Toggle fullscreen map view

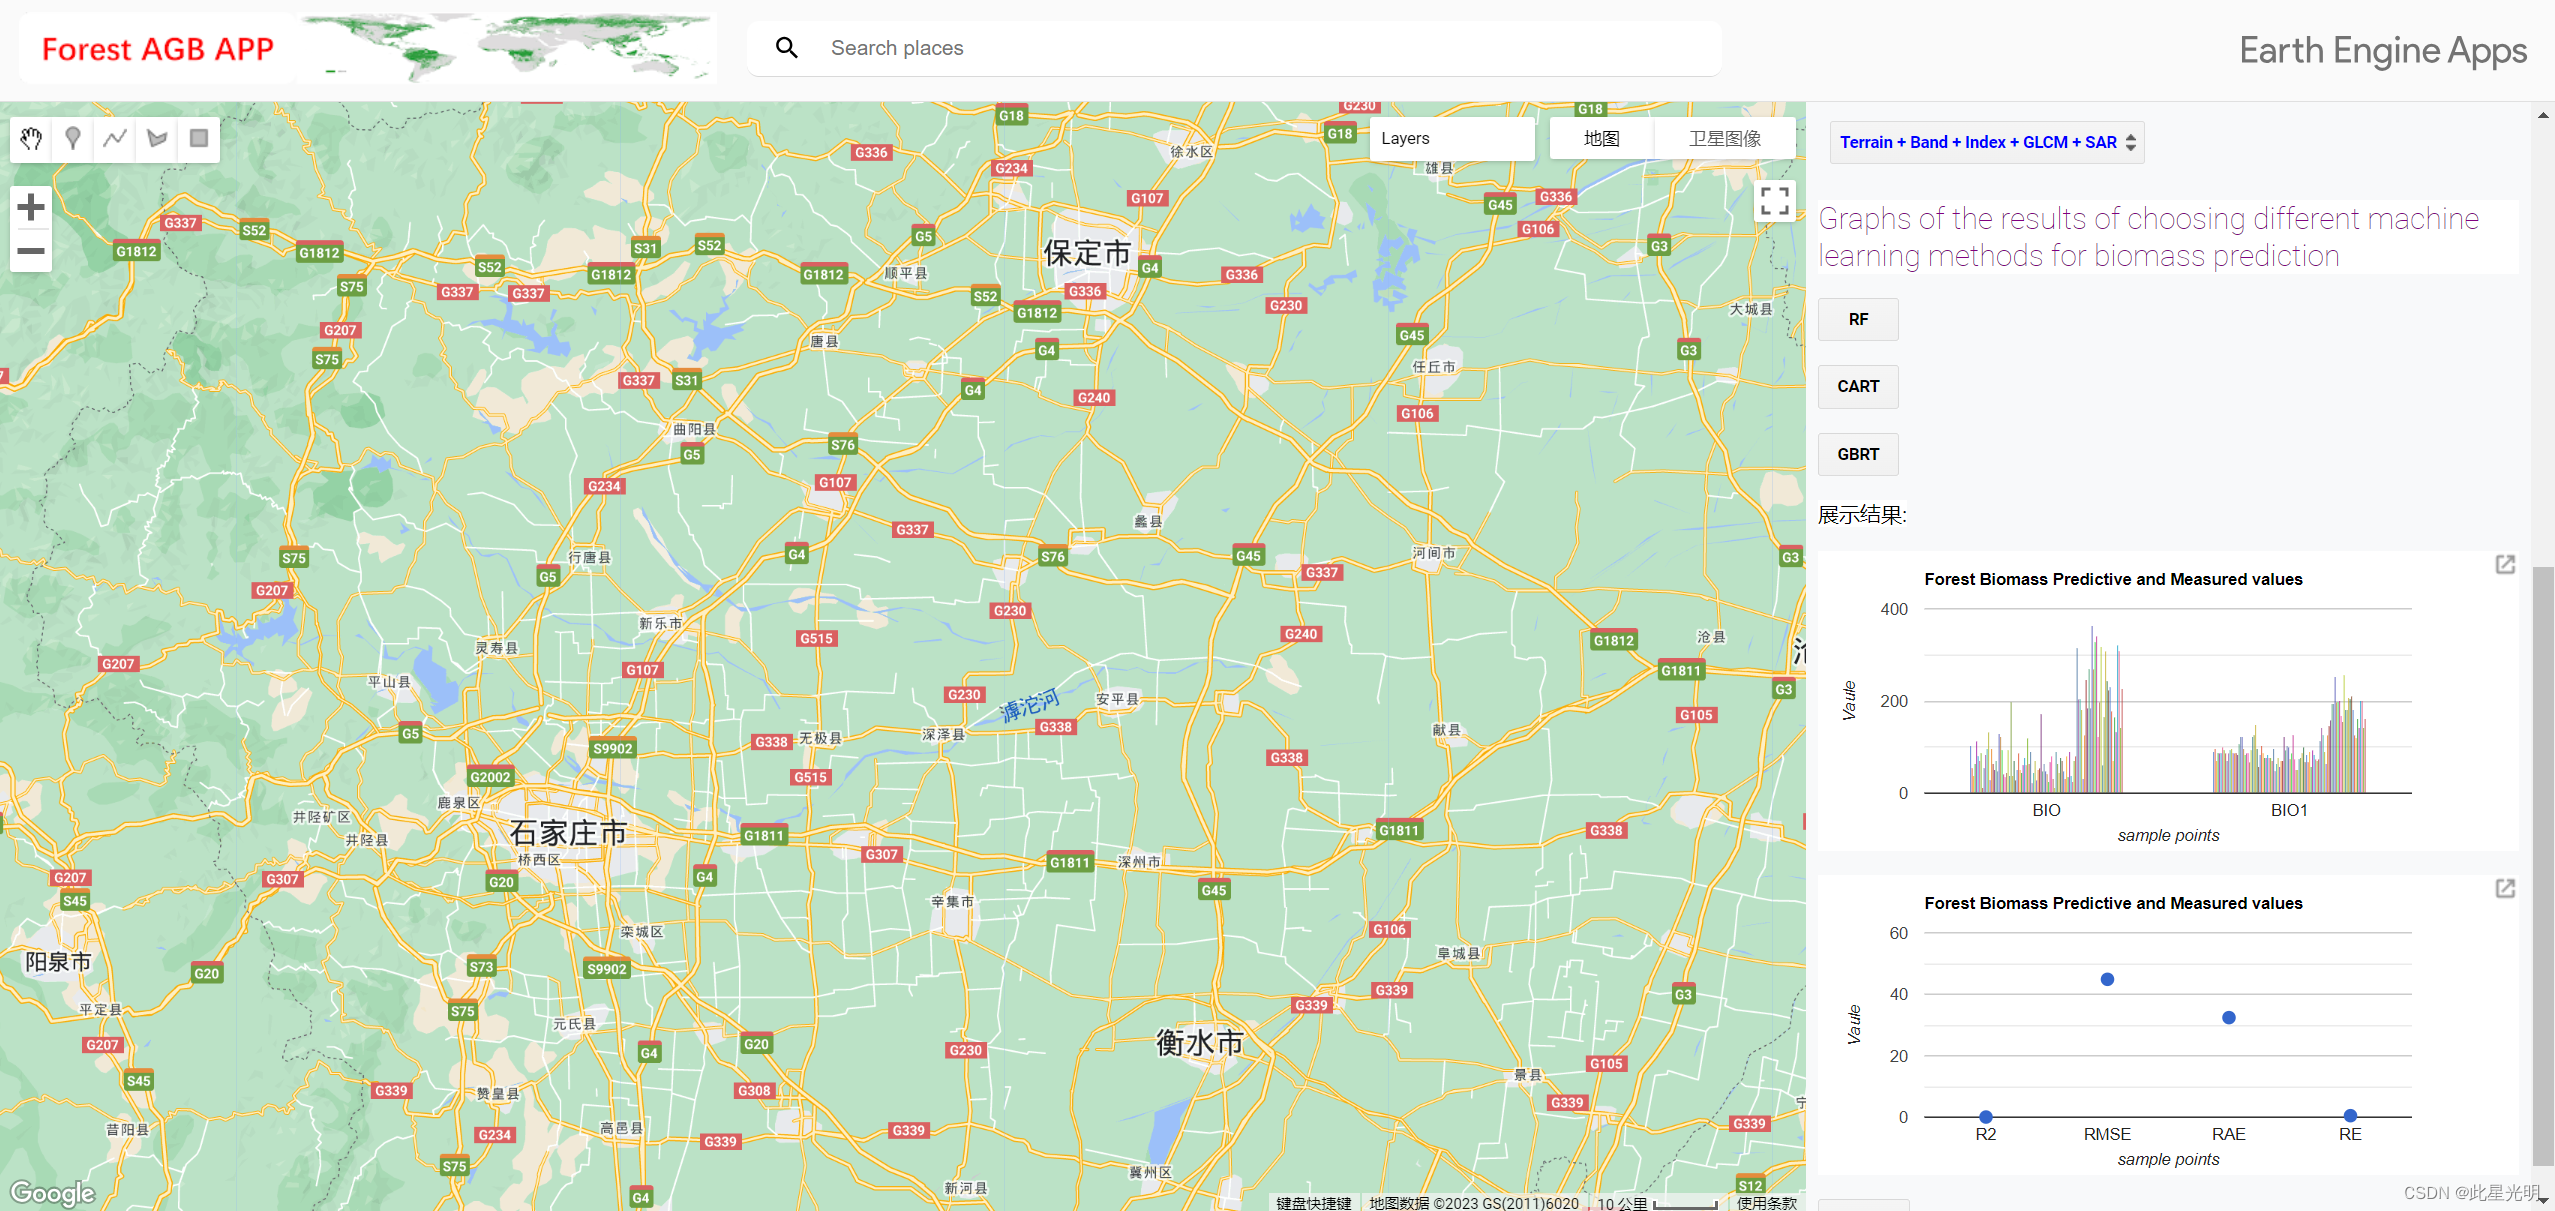click(1774, 201)
